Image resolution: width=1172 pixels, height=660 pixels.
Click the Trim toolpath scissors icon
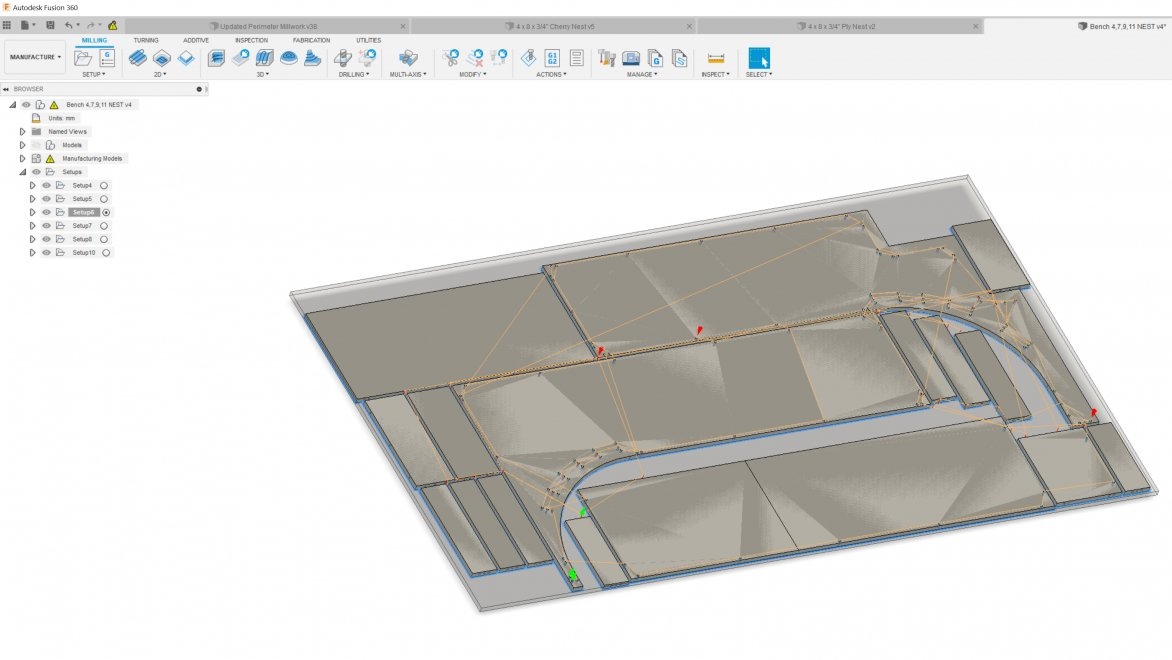(x=451, y=58)
